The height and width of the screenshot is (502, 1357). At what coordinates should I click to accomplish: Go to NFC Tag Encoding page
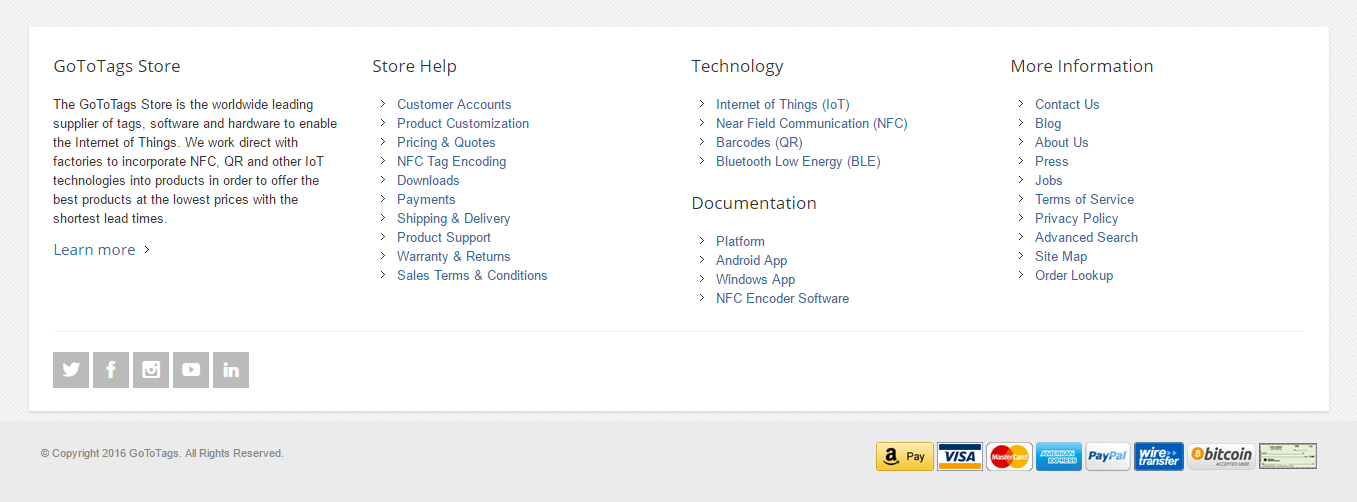[451, 162]
